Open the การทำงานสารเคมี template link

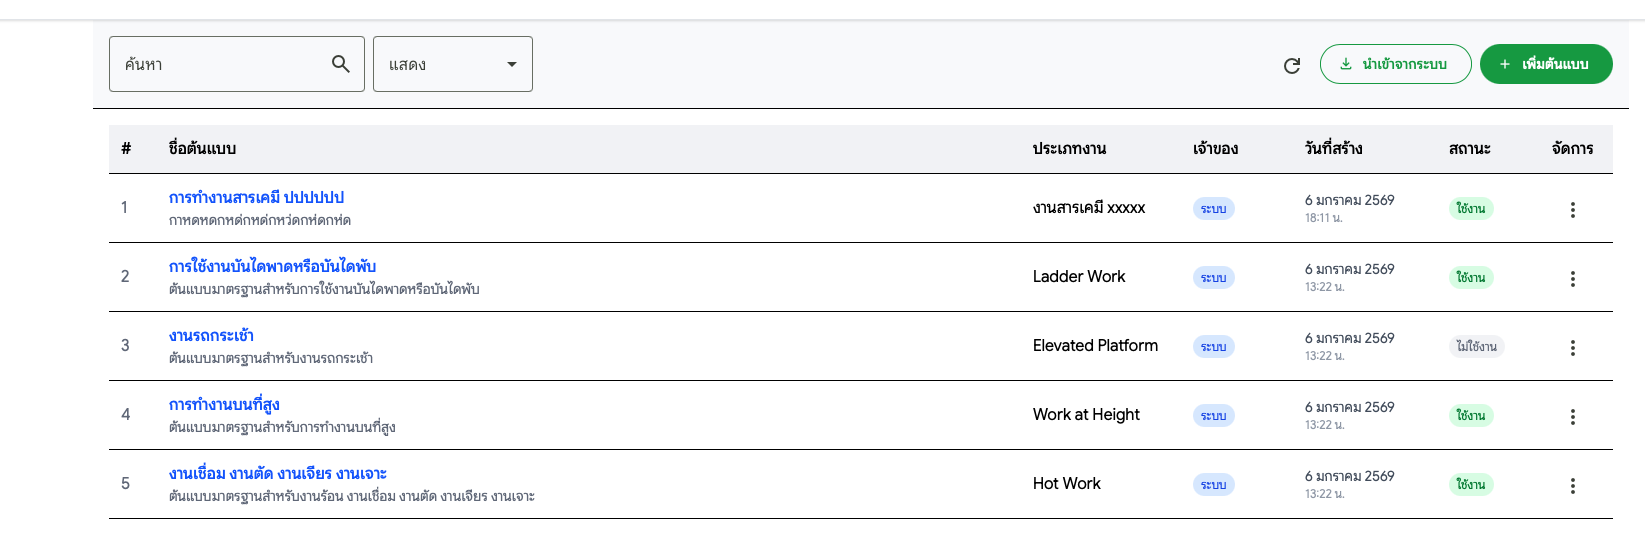pyautogui.click(x=256, y=198)
